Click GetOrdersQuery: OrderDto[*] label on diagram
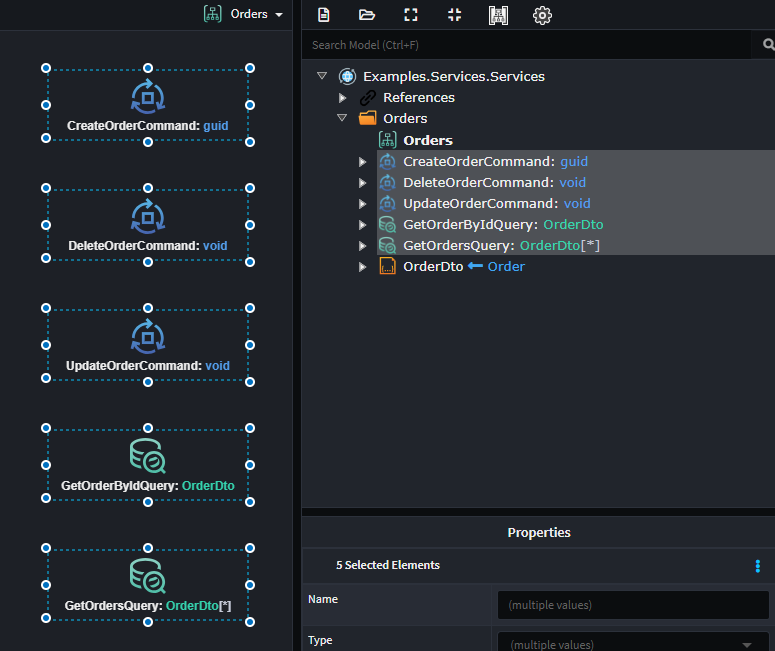This screenshot has height=651, width=775. pos(147,606)
